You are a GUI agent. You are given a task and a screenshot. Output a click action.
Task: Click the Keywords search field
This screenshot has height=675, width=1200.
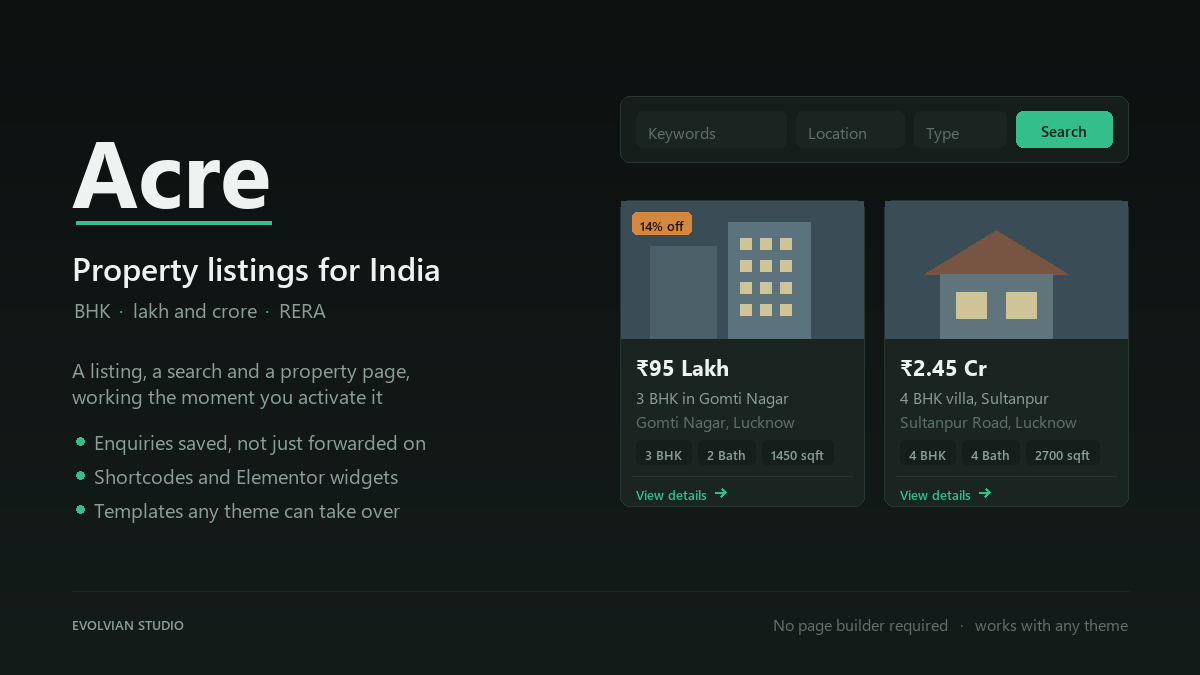click(x=711, y=130)
